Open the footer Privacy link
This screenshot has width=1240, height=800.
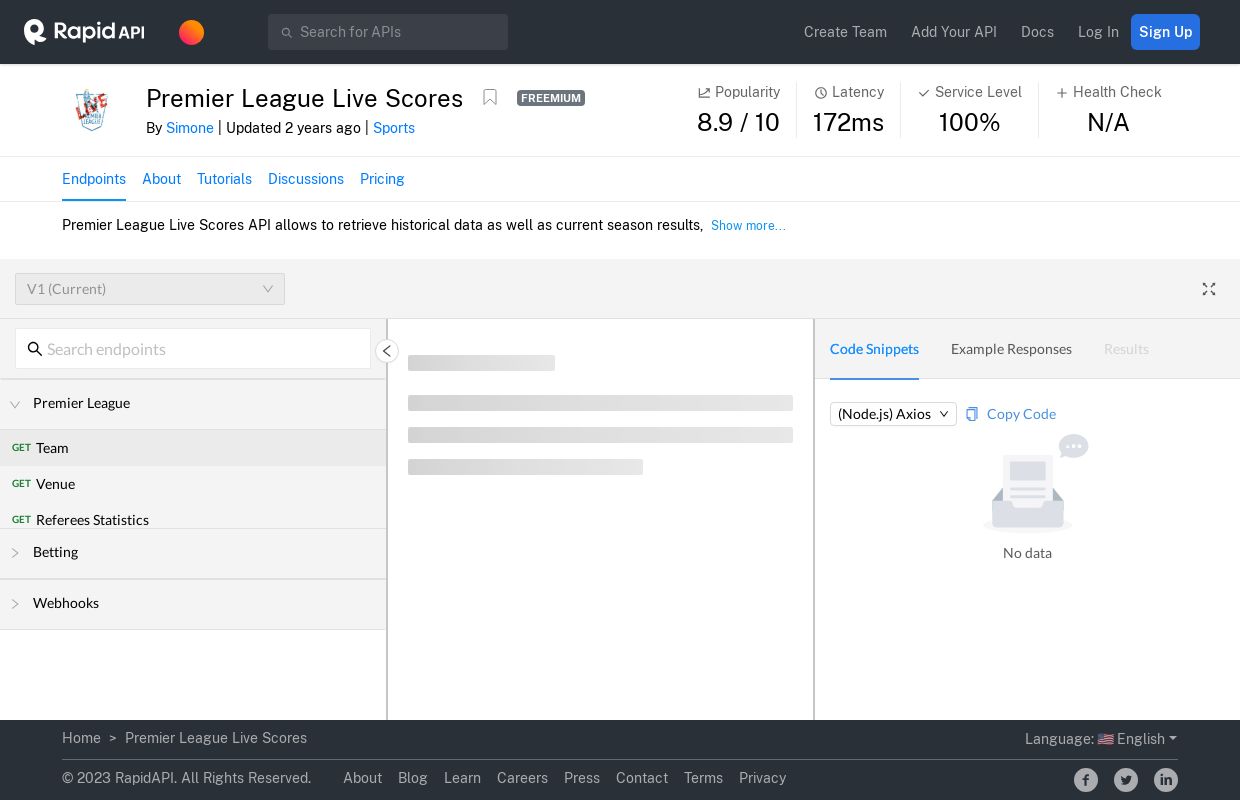click(x=762, y=778)
